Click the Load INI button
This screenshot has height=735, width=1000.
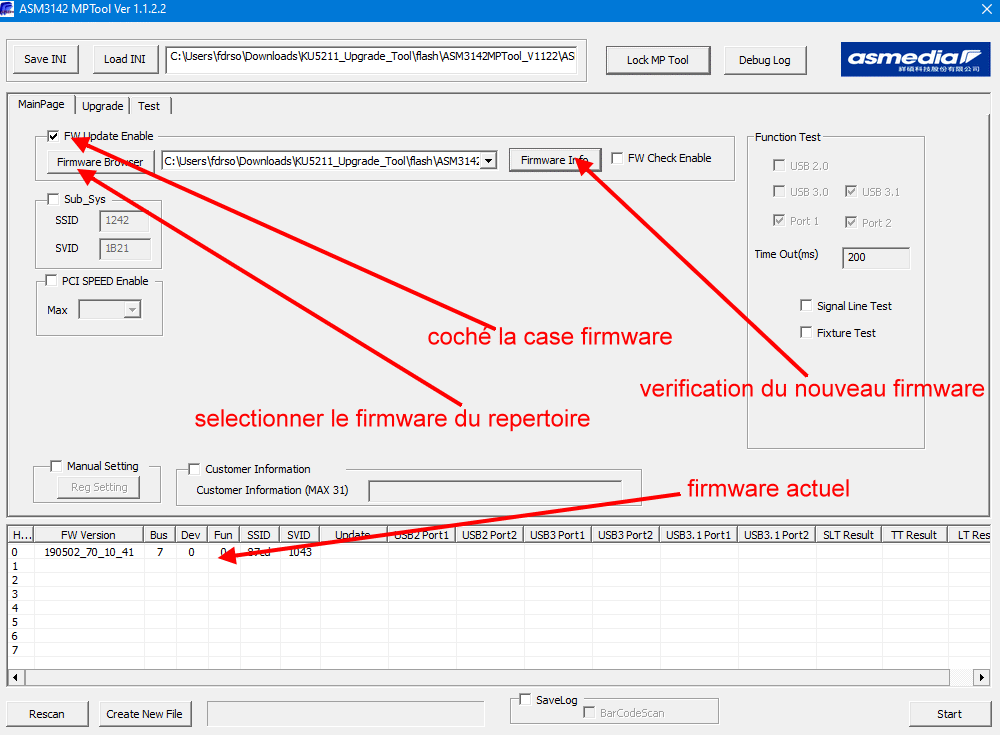tap(125, 59)
